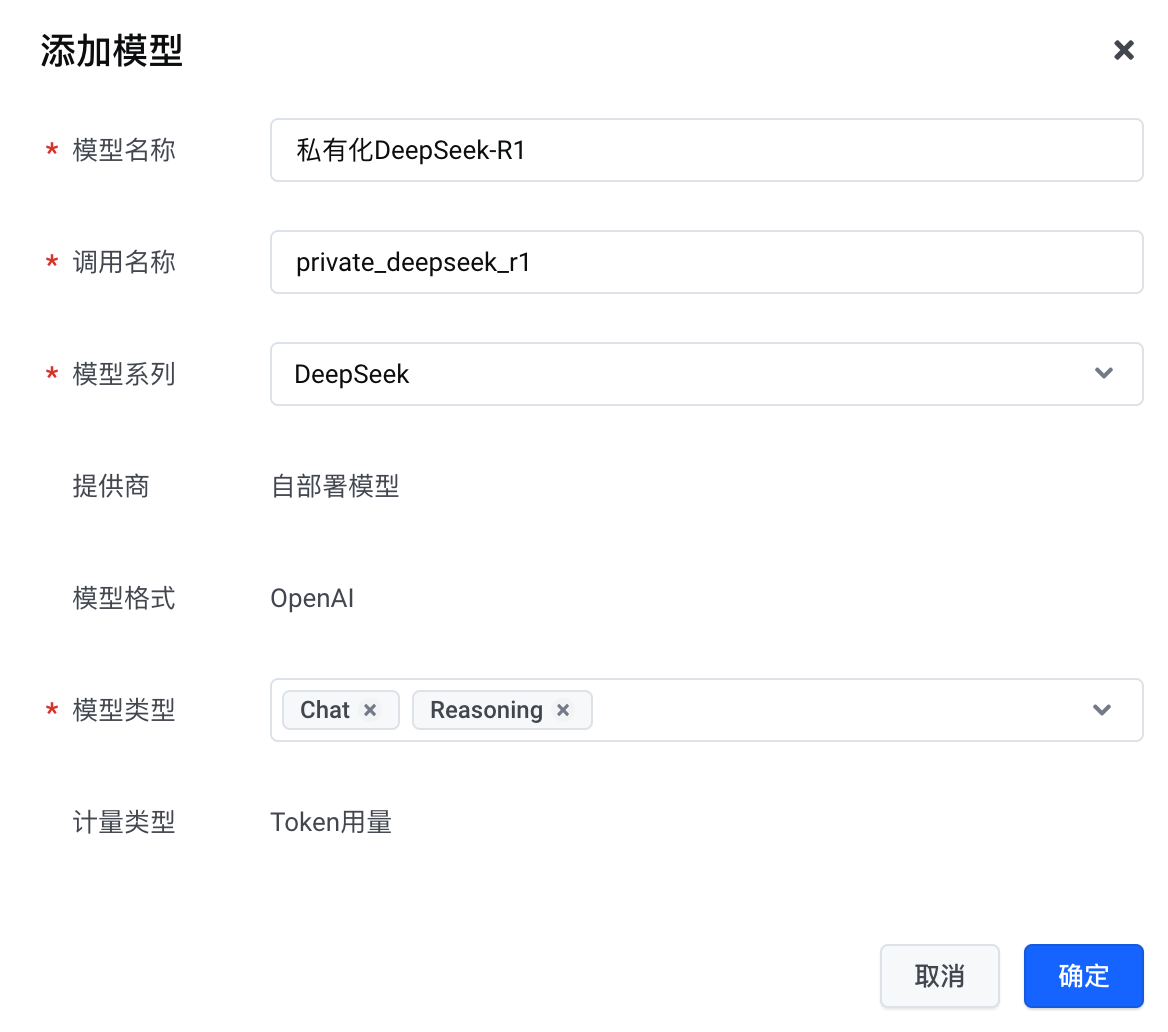The height and width of the screenshot is (1032, 1168).
Task: Click the Chat tag label
Action: [325, 710]
